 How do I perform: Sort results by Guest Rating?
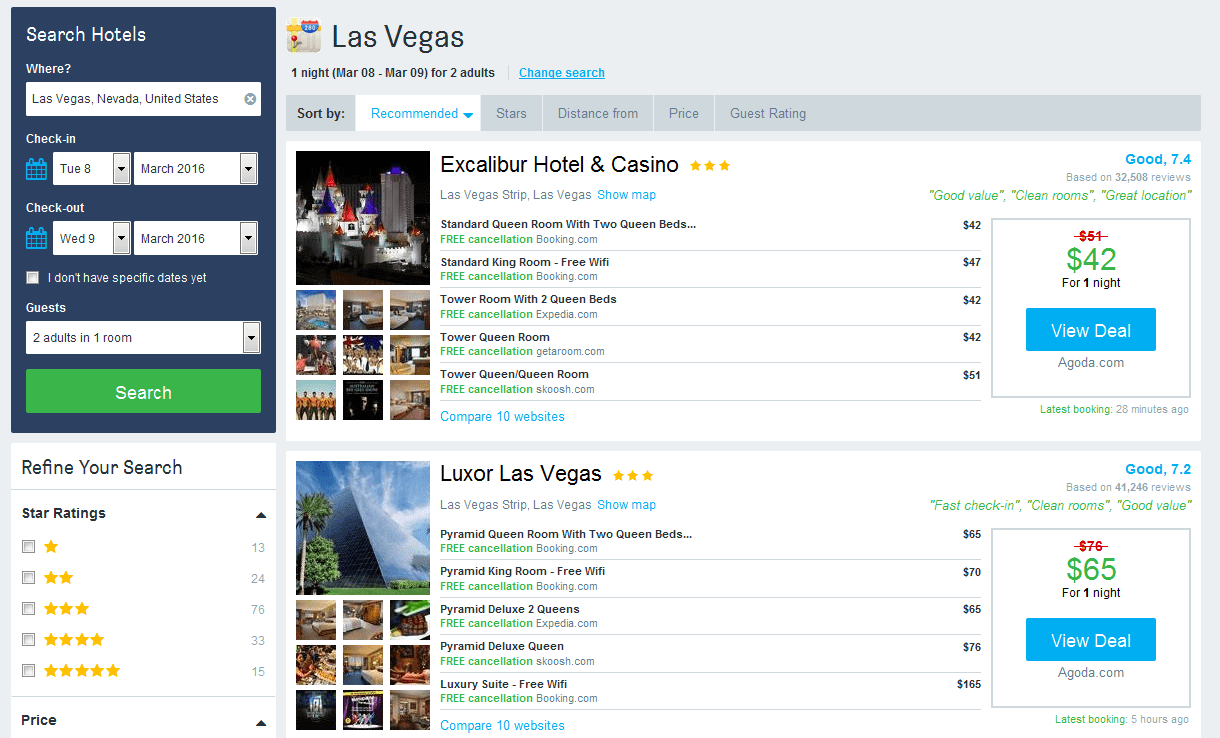[768, 114]
